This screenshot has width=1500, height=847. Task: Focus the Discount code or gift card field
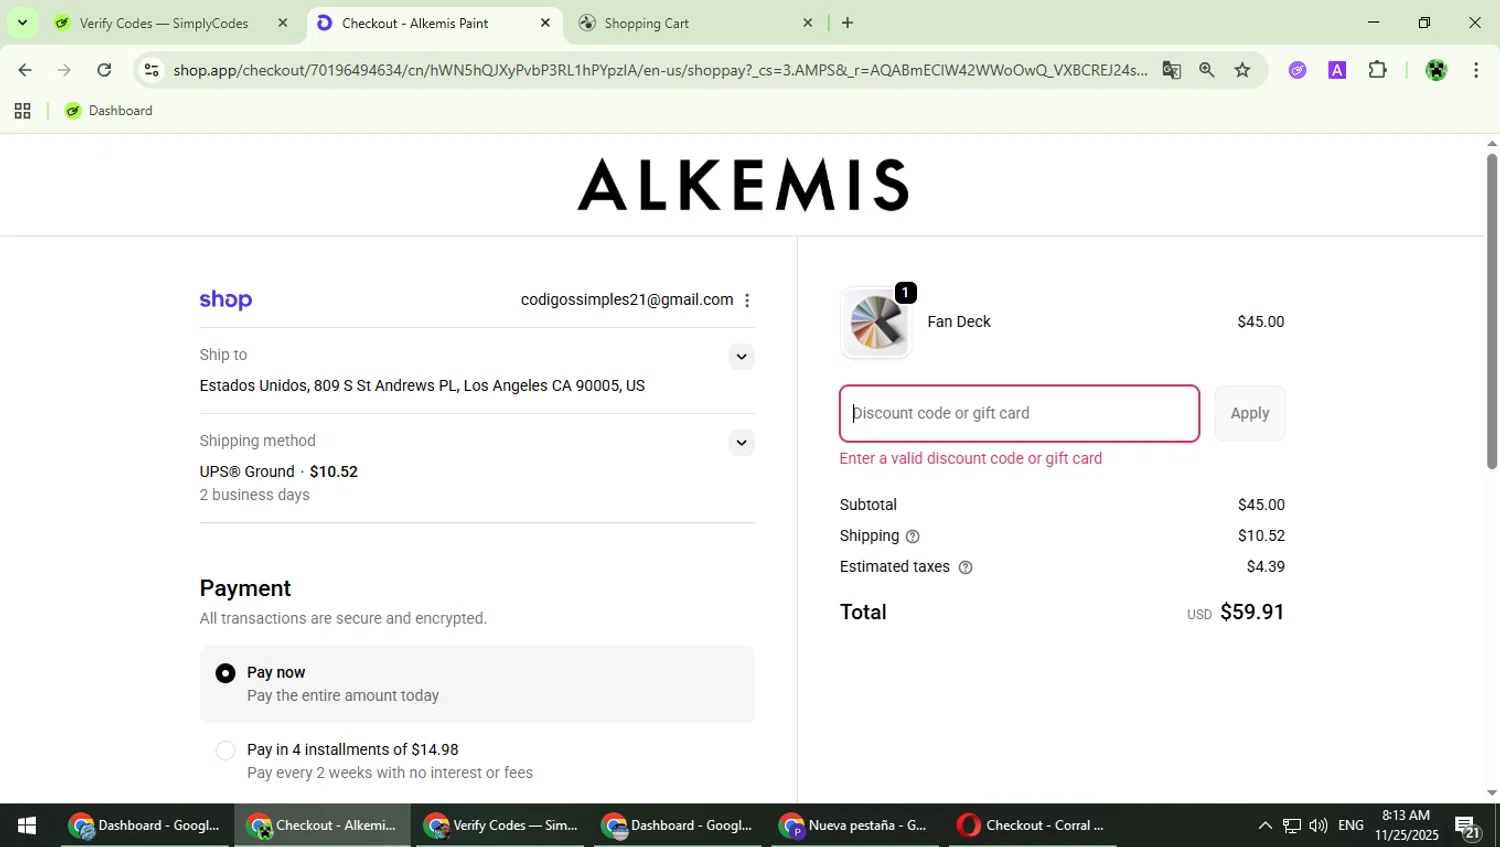(x=1019, y=413)
